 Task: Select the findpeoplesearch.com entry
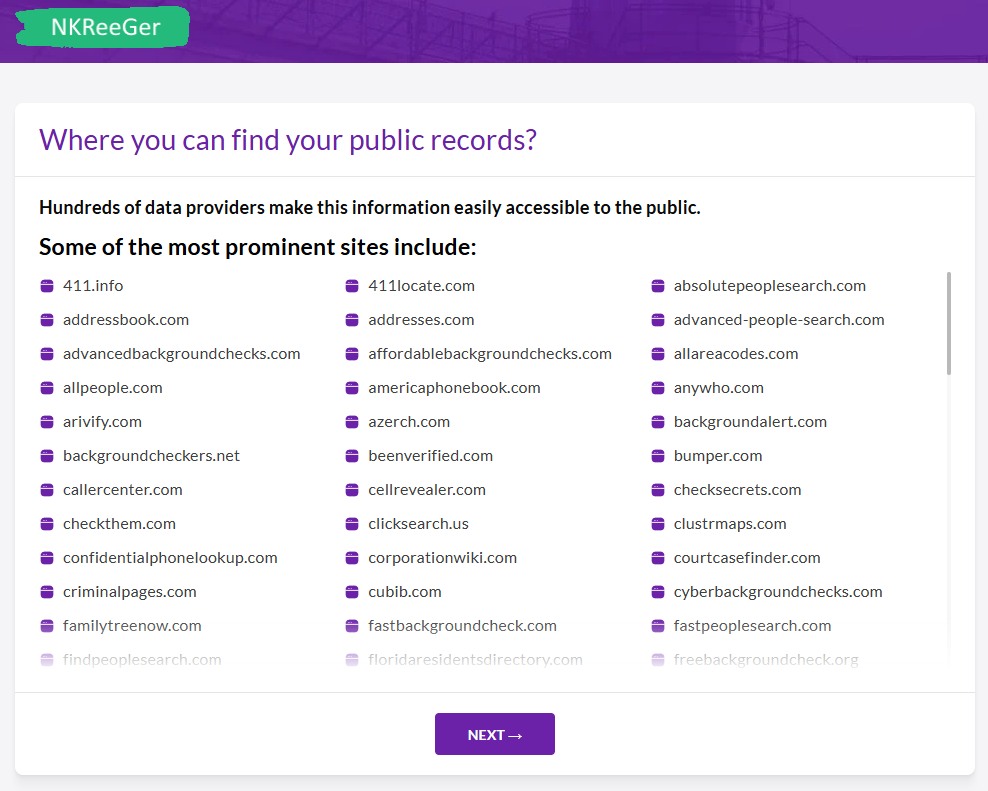[131, 660]
